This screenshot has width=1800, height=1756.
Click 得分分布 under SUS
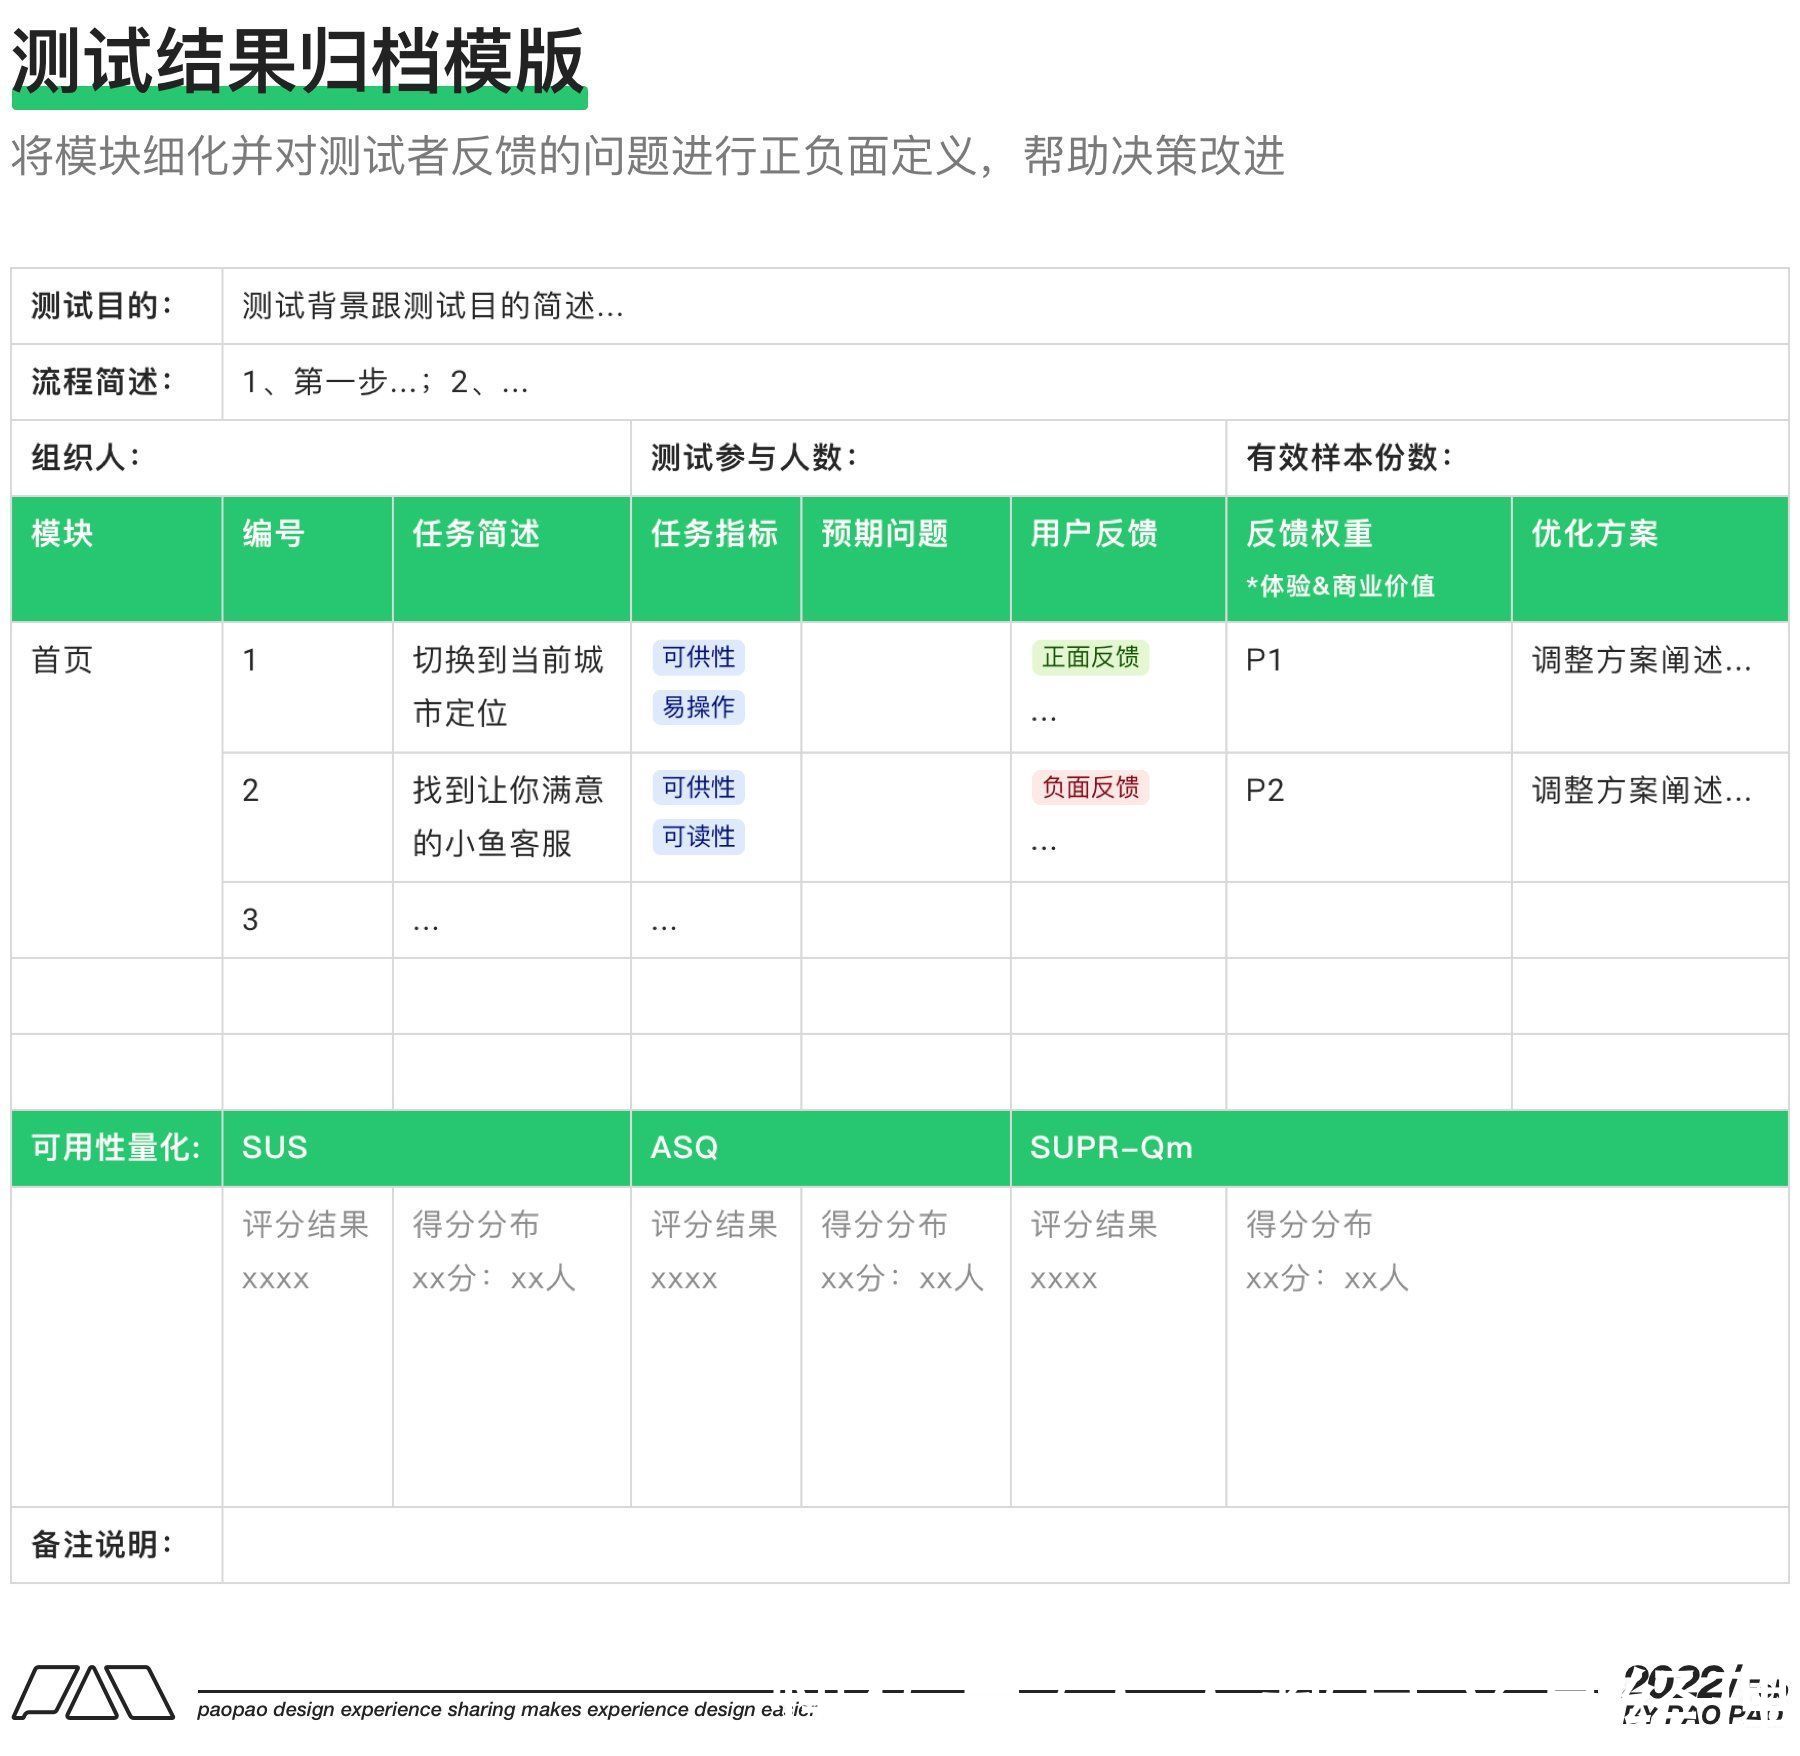[476, 1225]
